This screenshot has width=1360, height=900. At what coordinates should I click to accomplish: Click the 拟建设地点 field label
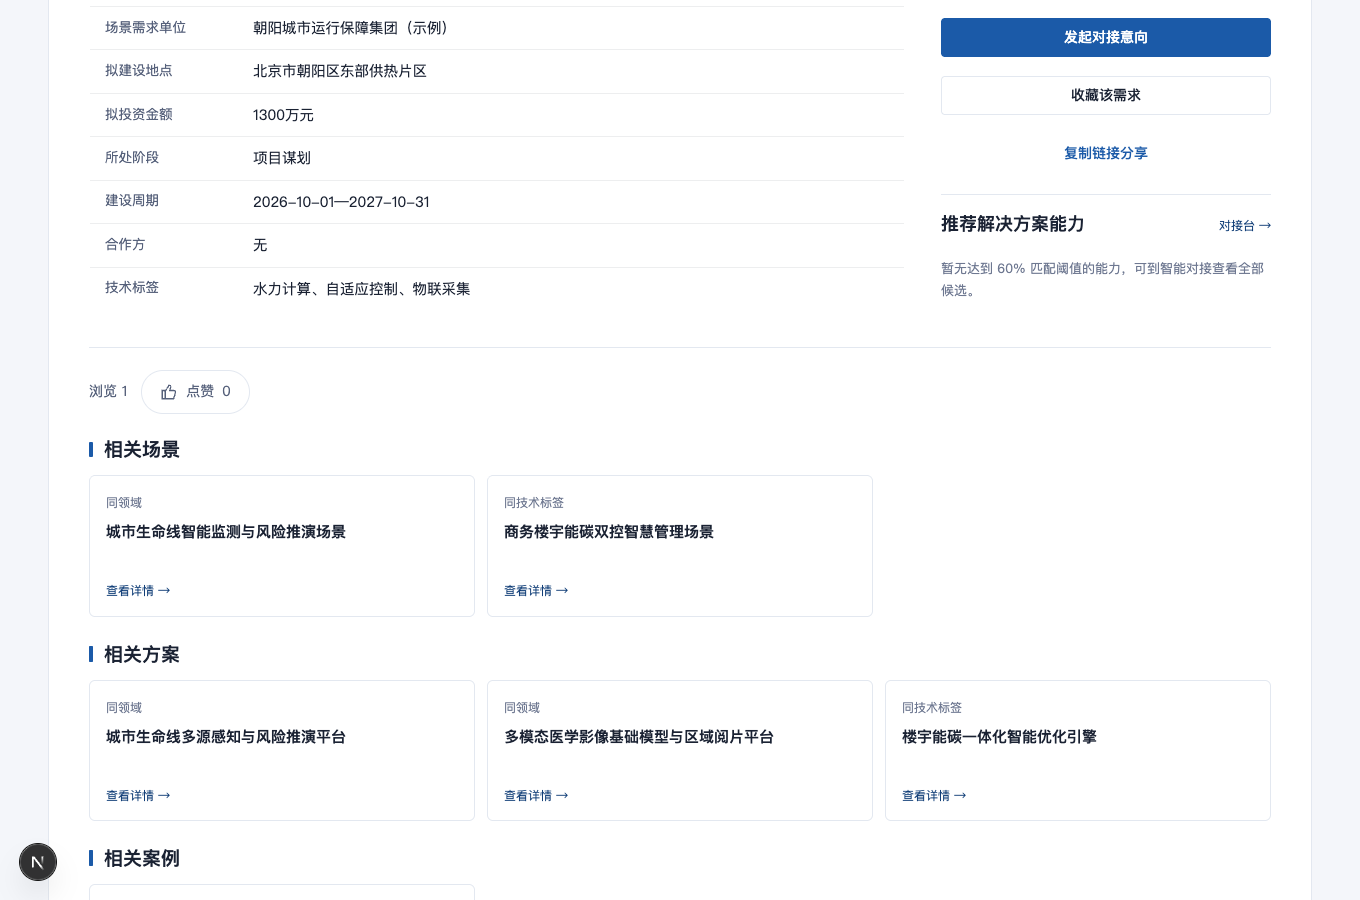click(139, 71)
